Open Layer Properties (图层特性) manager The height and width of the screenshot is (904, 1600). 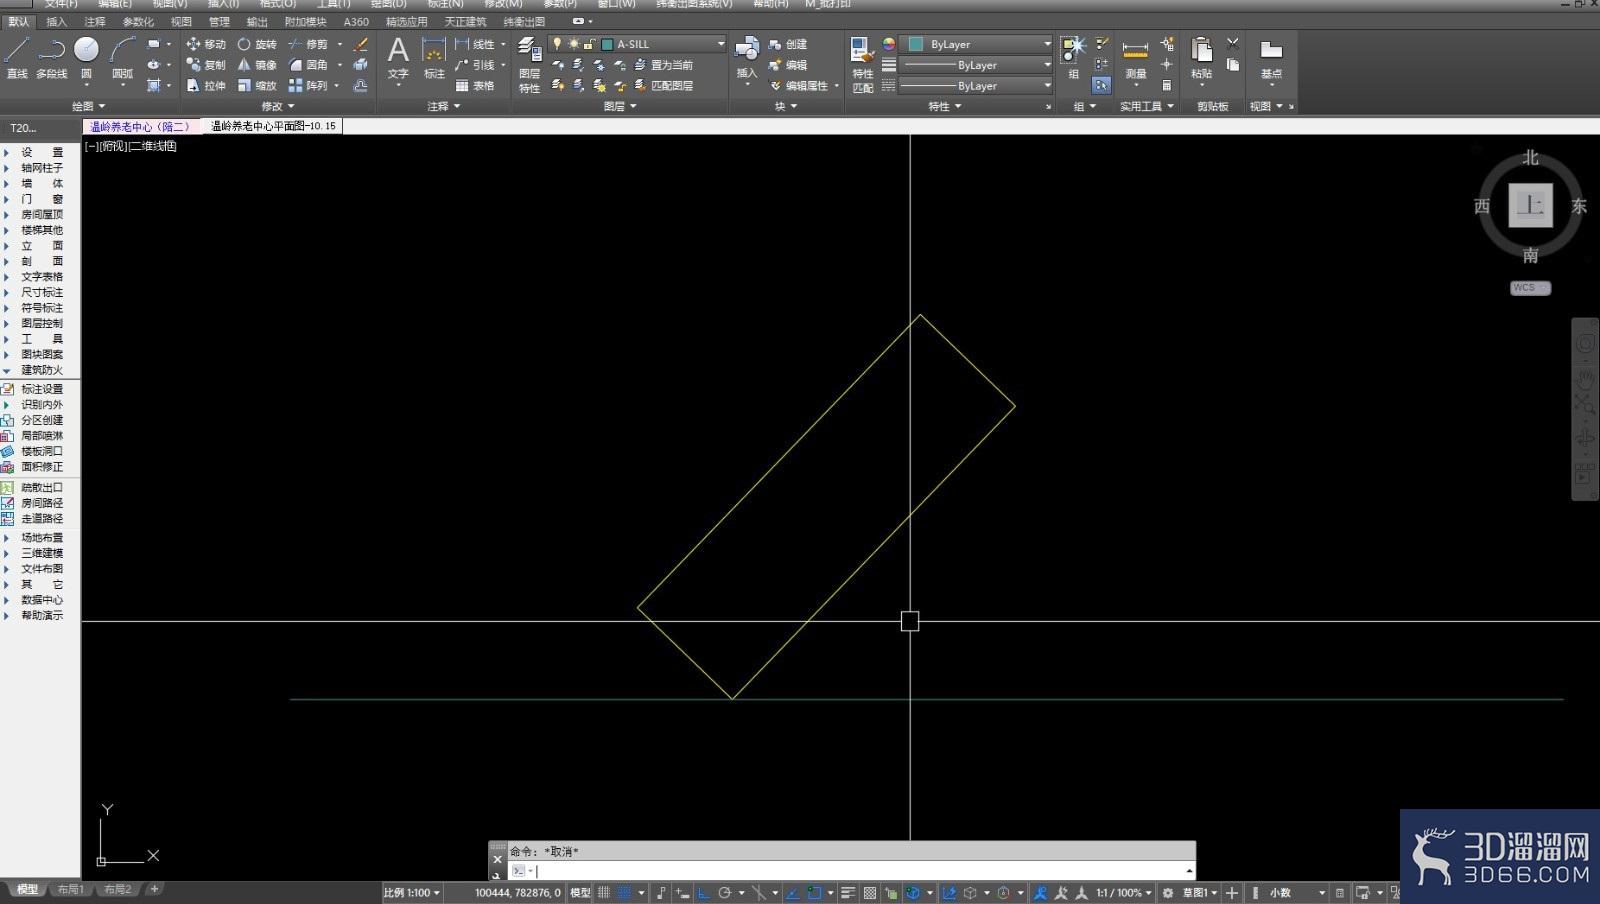click(x=529, y=66)
